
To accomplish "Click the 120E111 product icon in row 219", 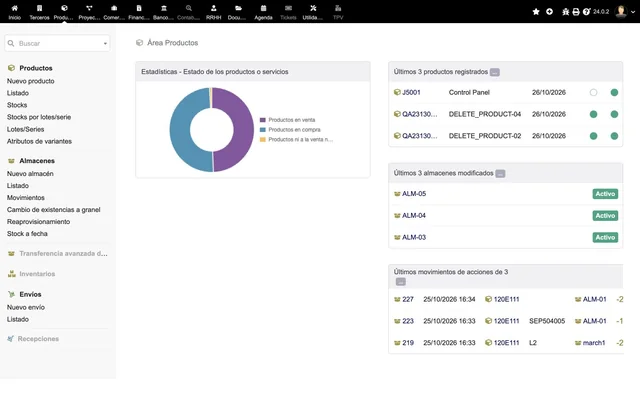I will (x=488, y=342).
